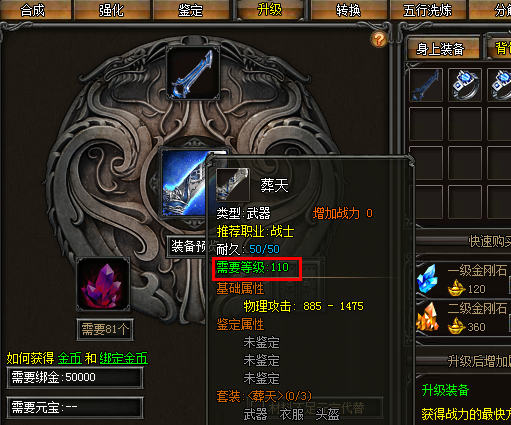Click the starry upgraded weapon preview image
Image resolution: width=511 pixels, height=425 pixels.
tap(183, 183)
